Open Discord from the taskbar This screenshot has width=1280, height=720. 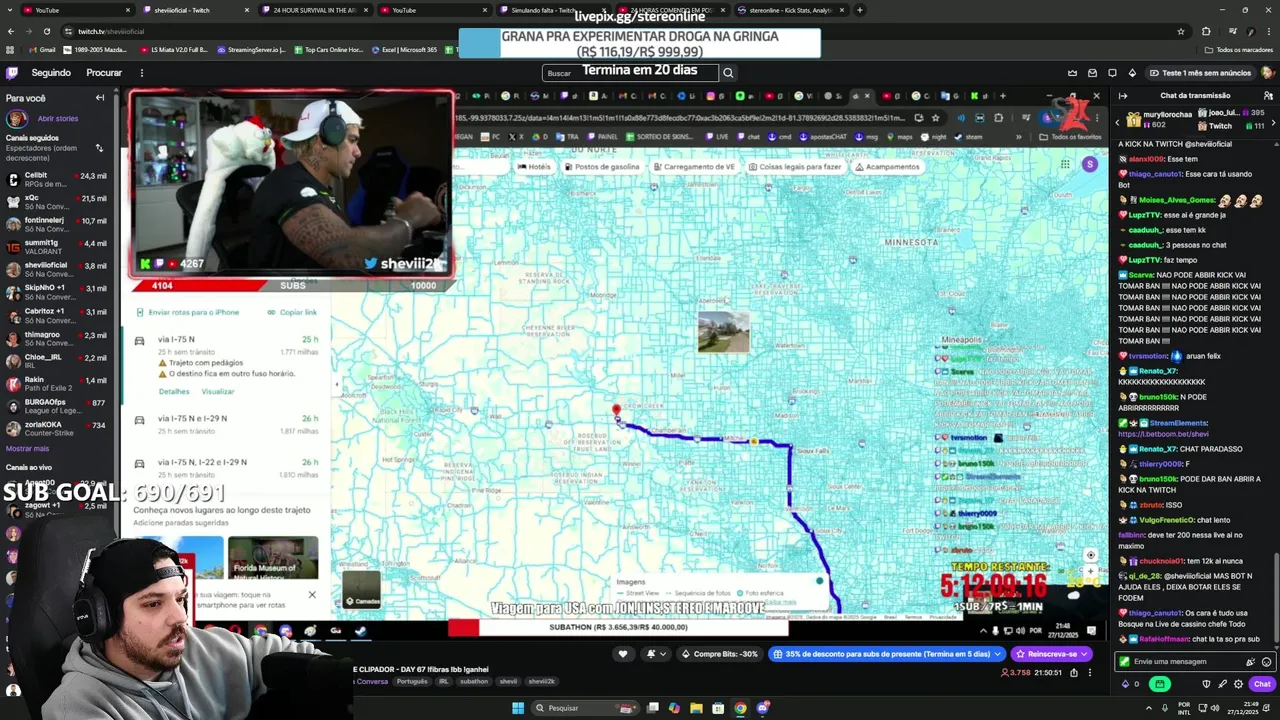pyautogui.click(x=762, y=708)
